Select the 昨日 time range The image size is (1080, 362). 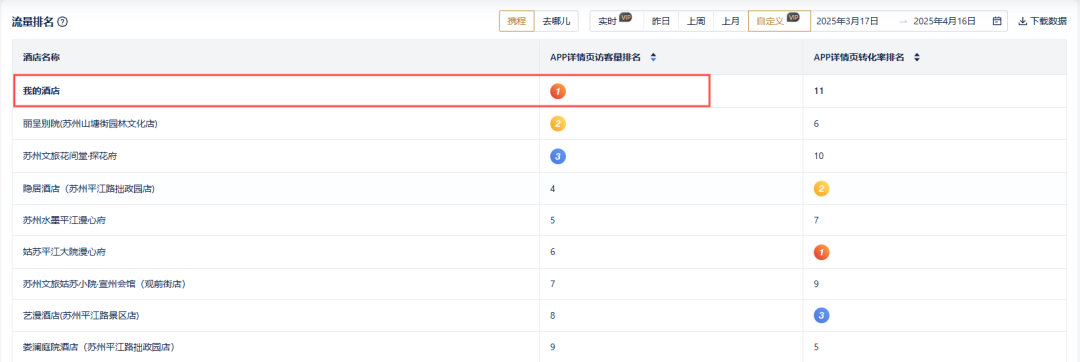click(x=661, y=21)
